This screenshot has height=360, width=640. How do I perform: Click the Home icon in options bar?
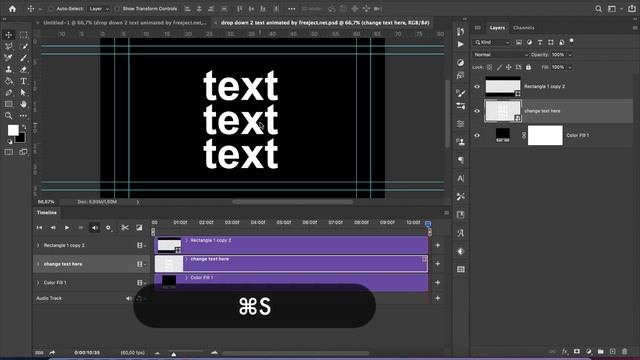point(12,9)
